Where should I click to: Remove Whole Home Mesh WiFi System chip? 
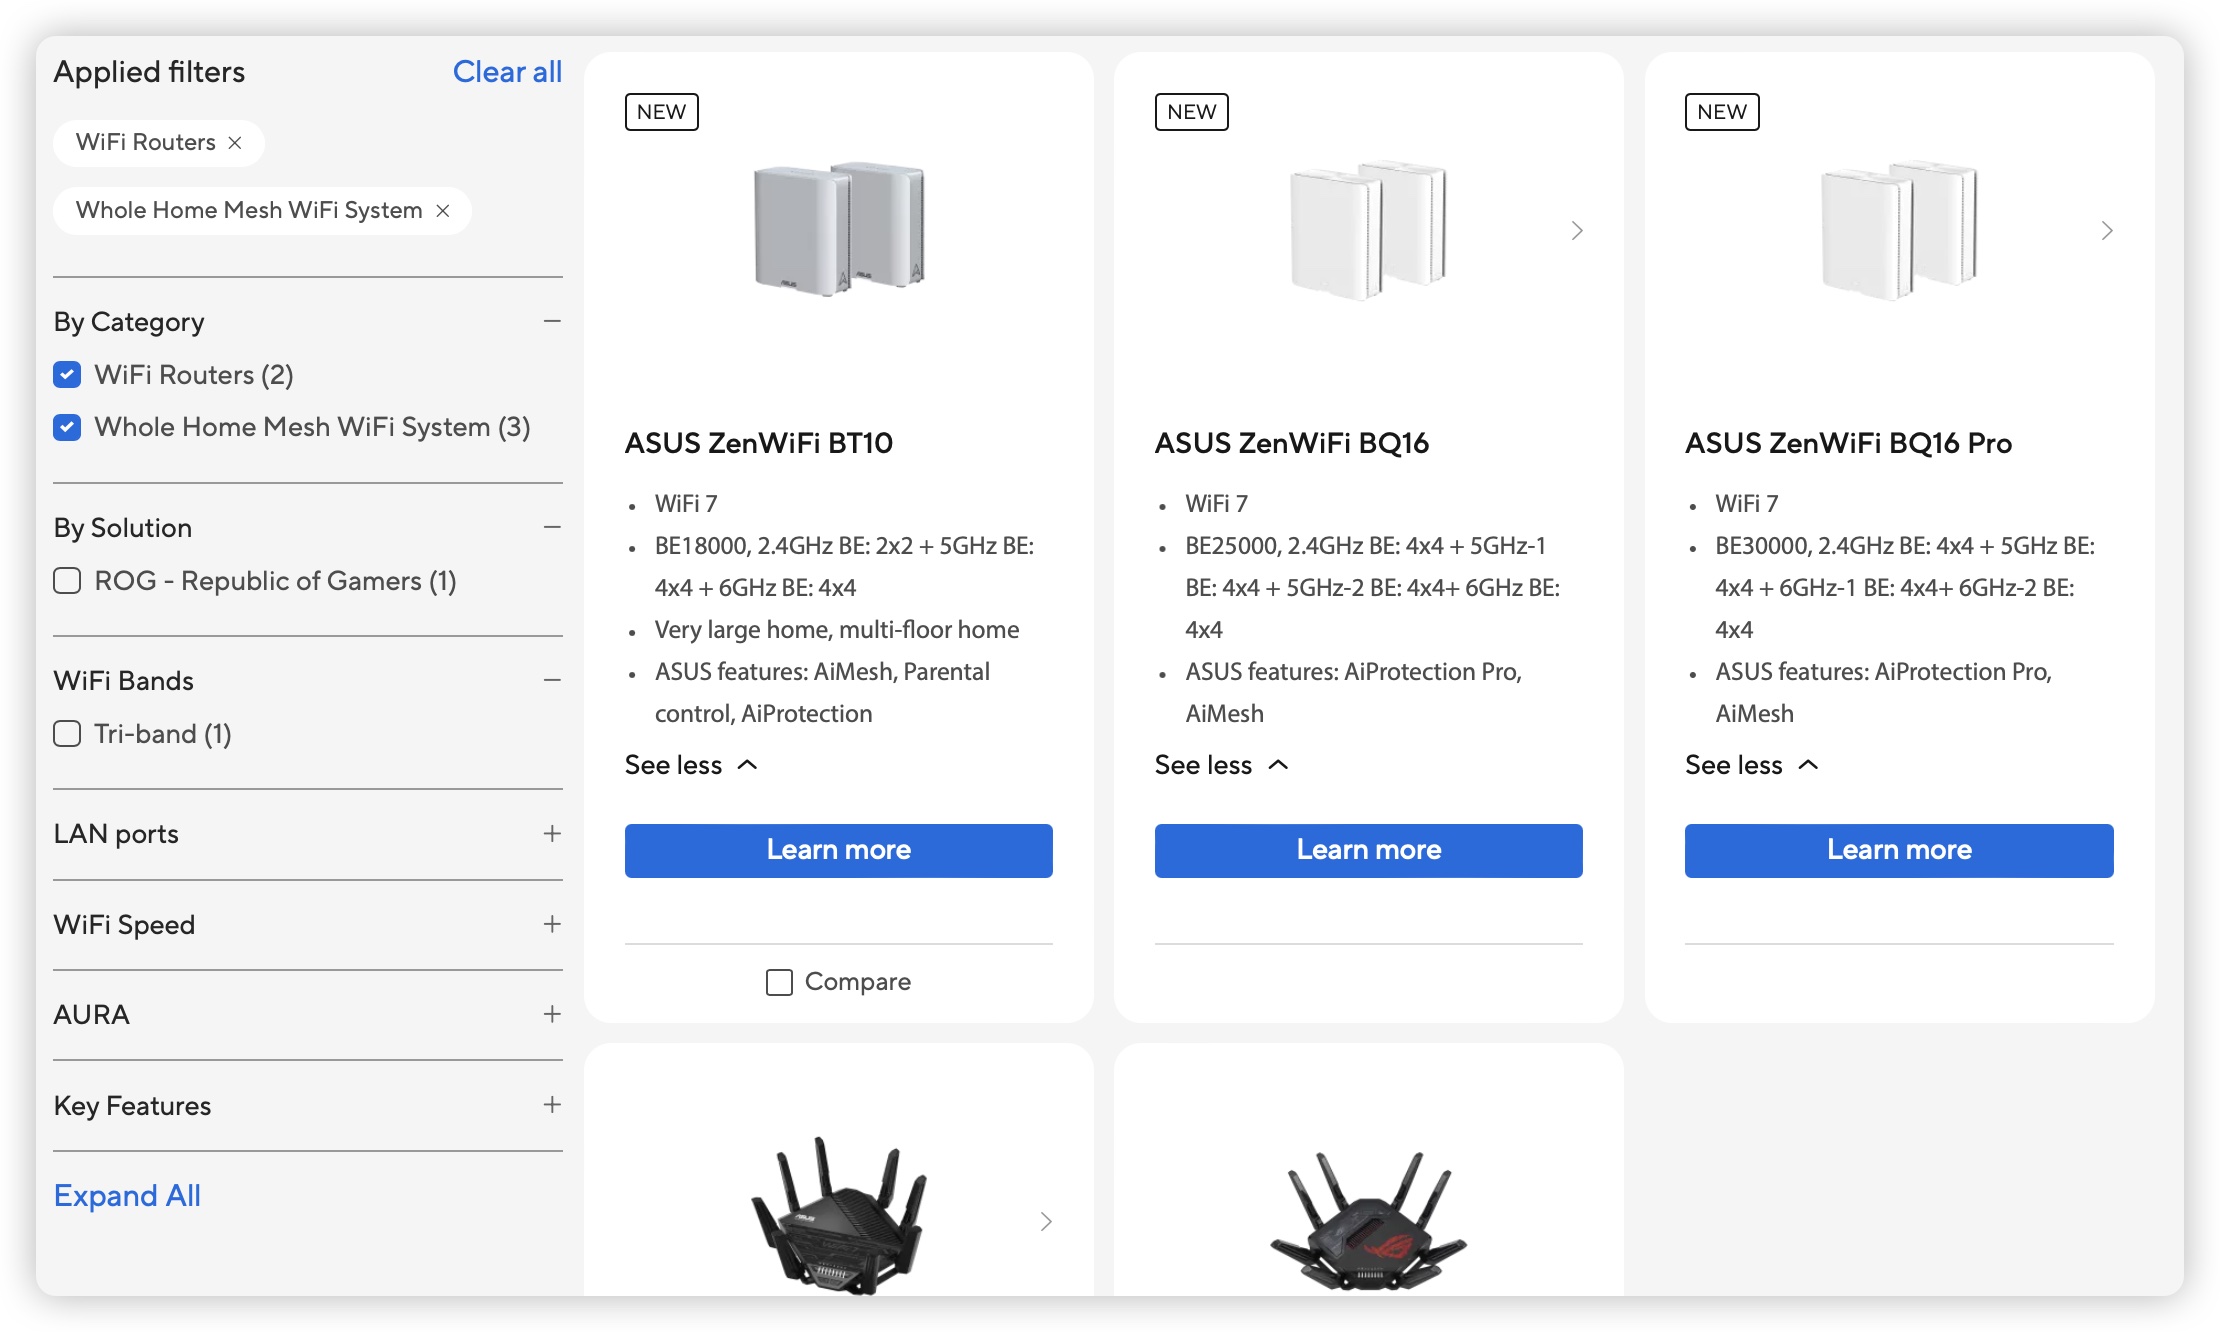click(443, 211)
